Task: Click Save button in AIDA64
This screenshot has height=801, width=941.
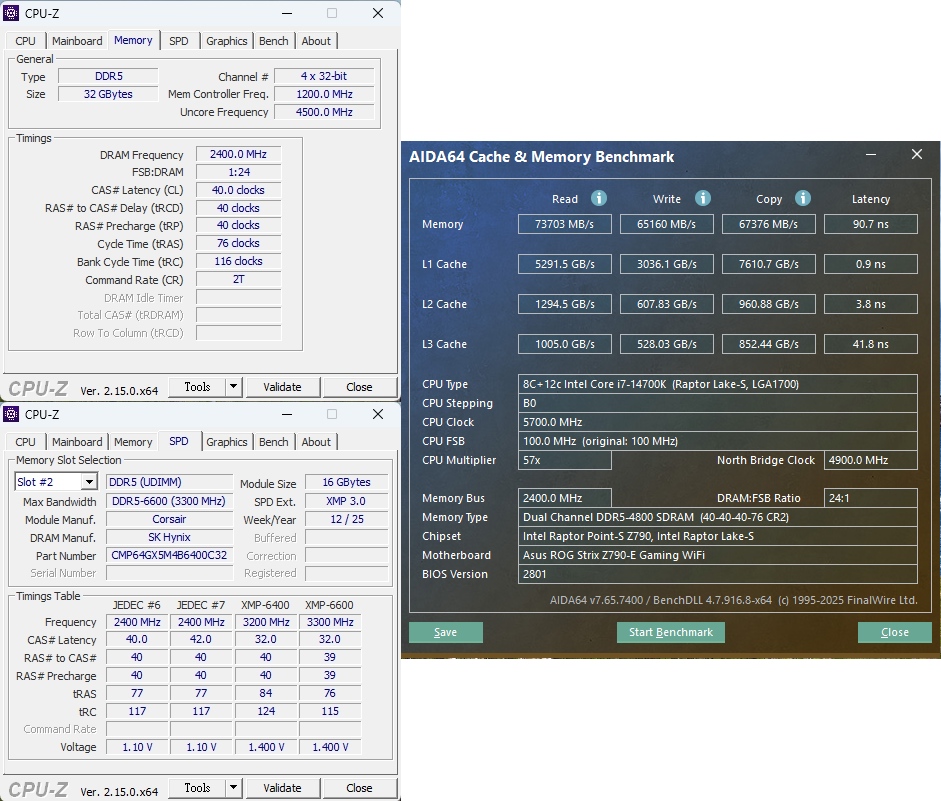Action: tap(445, 632)
